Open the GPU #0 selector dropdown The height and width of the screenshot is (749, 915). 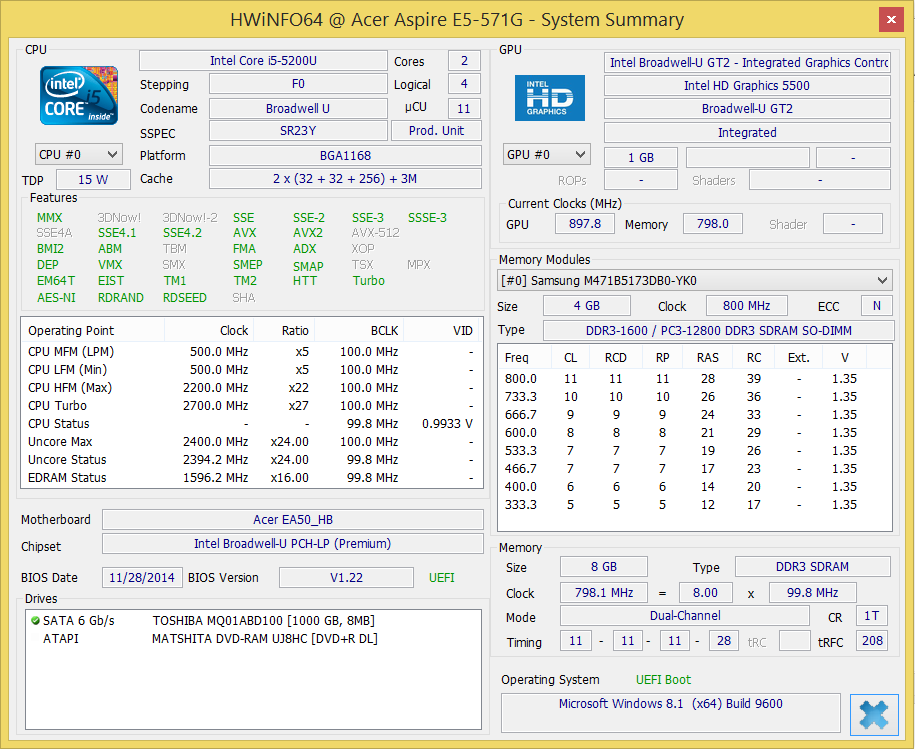pos(547,155)
